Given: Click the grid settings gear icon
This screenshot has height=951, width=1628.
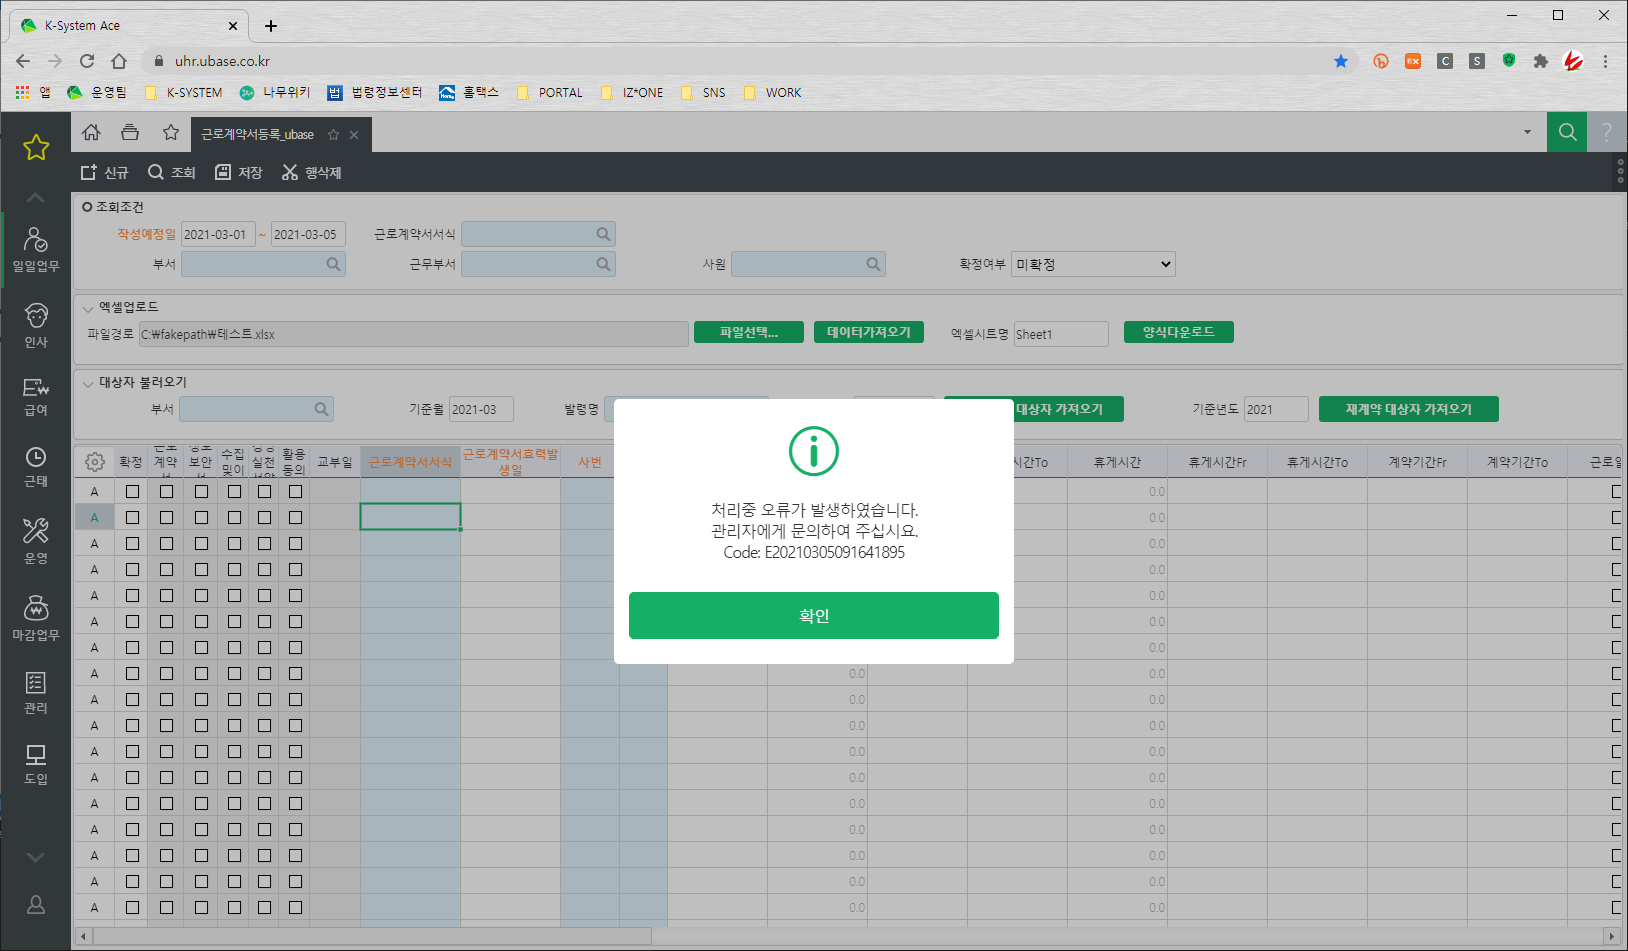Looking at the screenshot, I should click(x=95, y=462).
